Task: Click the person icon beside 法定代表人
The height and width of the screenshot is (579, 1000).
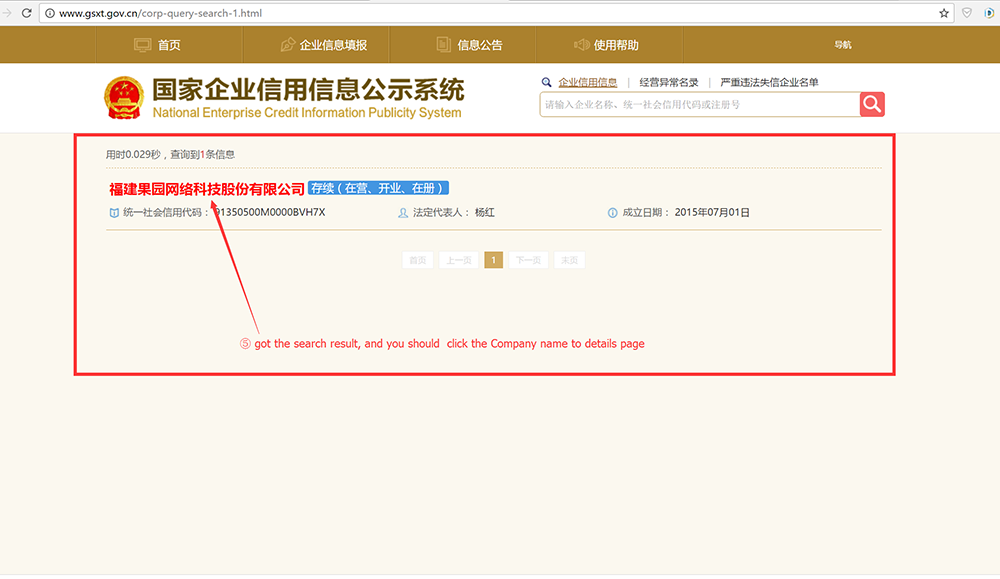Action: pos(403,213)
